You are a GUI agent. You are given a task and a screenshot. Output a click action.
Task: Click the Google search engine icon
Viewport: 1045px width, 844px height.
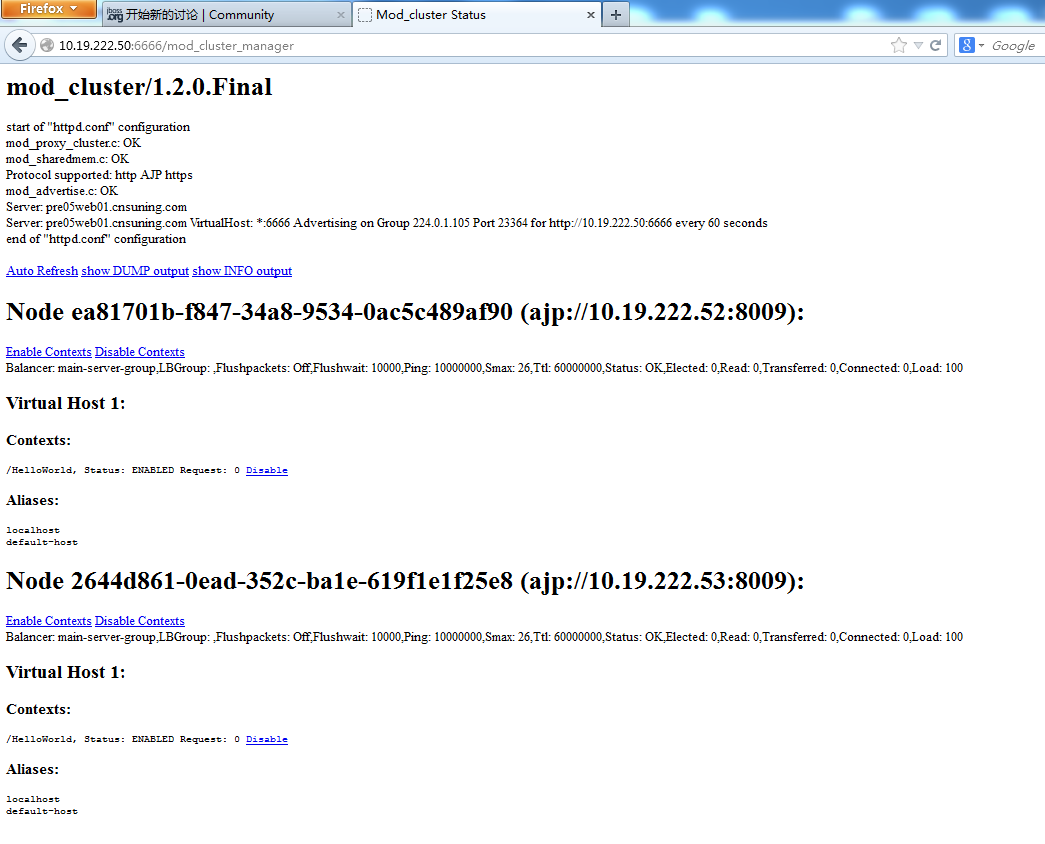click(966, 45)
